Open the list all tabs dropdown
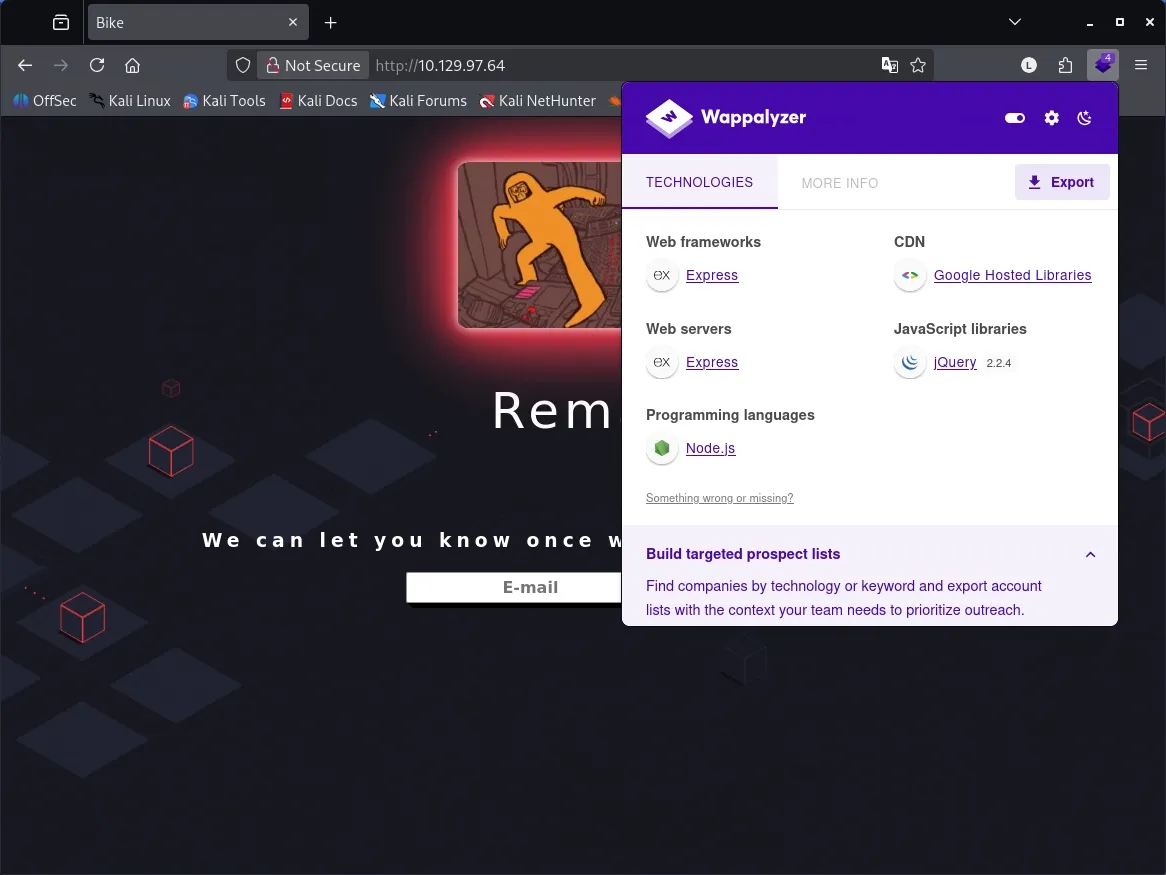The height and width of the screenshot is (875, 1166). click(x=1014, y=22)
